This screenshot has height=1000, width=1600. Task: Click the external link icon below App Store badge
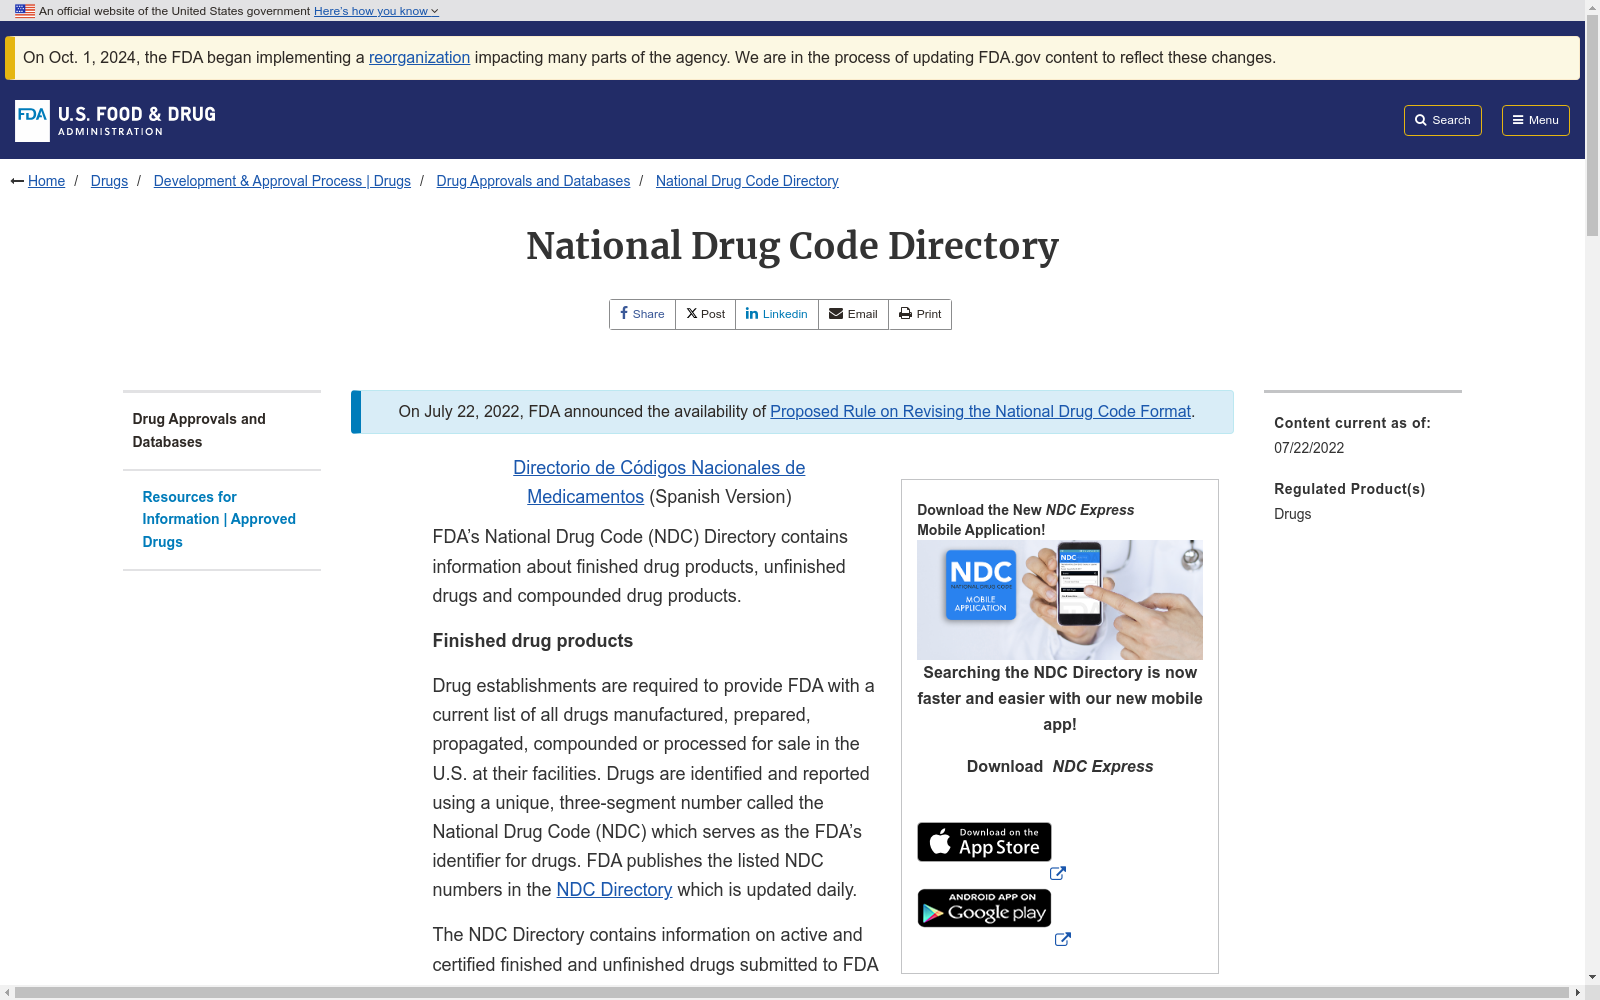pyautogui.click(x=1057, y=873)
